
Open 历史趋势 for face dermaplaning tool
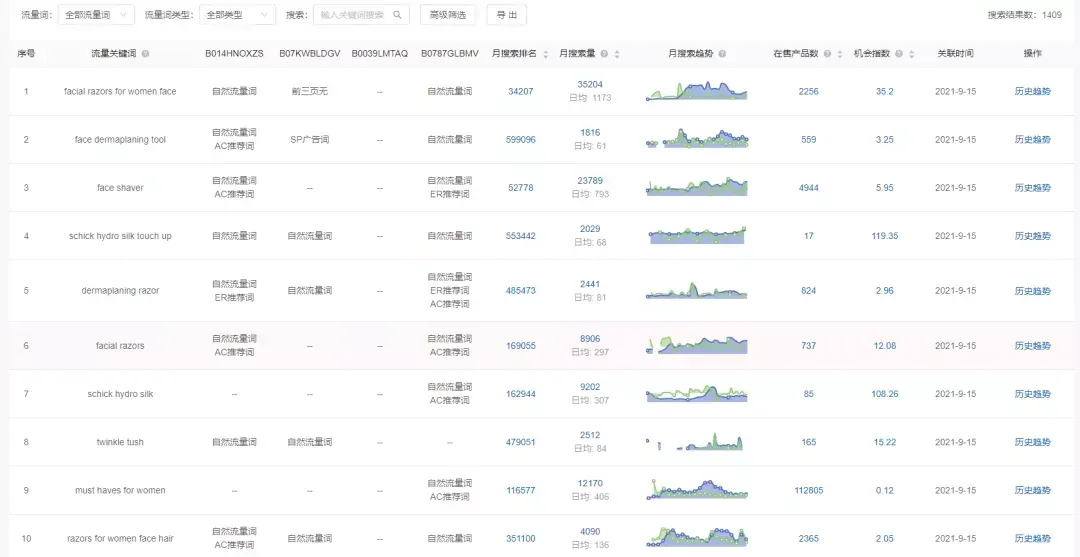pyautogui.click(x=1032, y=139)
